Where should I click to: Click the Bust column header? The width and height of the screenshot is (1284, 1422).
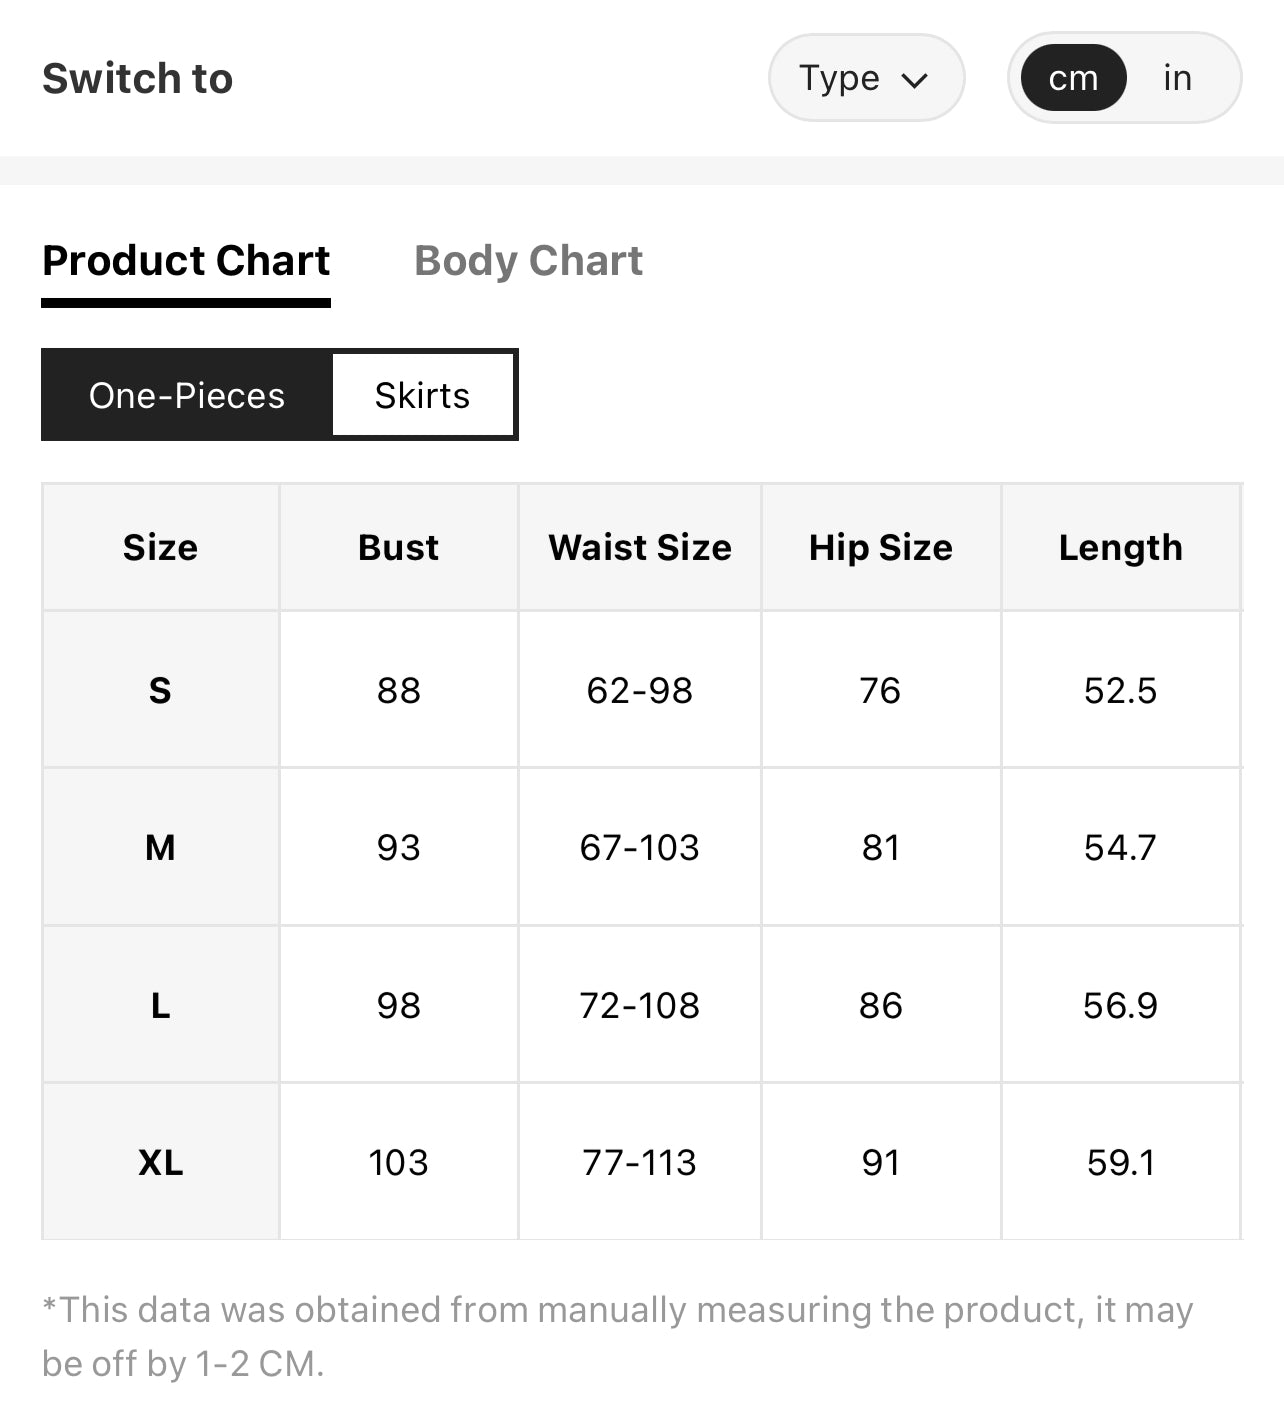(x=398, y=547)
